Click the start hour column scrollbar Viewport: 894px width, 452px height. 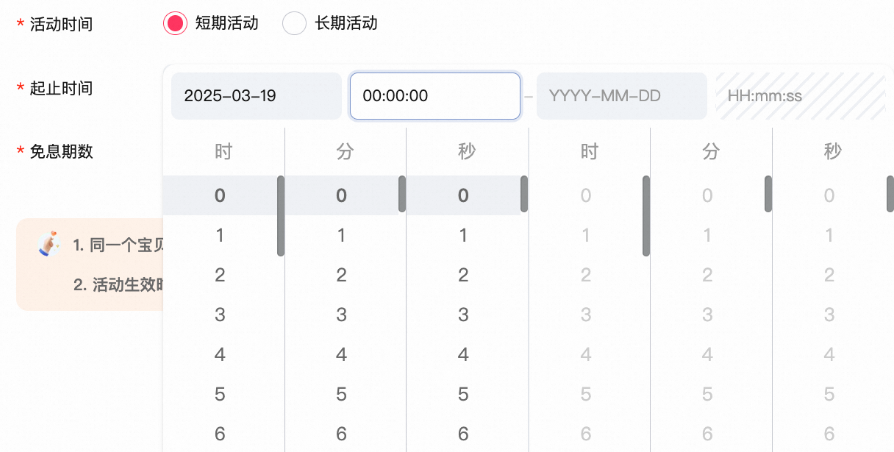[x=281, y=215]
